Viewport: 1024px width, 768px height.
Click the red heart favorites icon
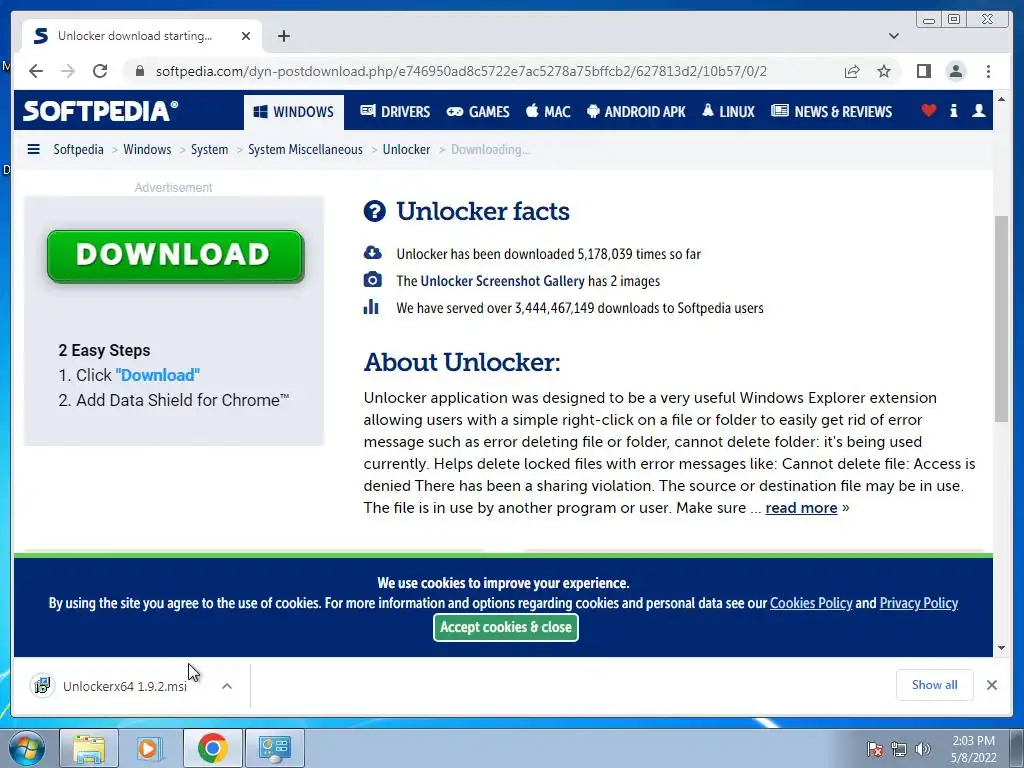(x=928, y=110)
